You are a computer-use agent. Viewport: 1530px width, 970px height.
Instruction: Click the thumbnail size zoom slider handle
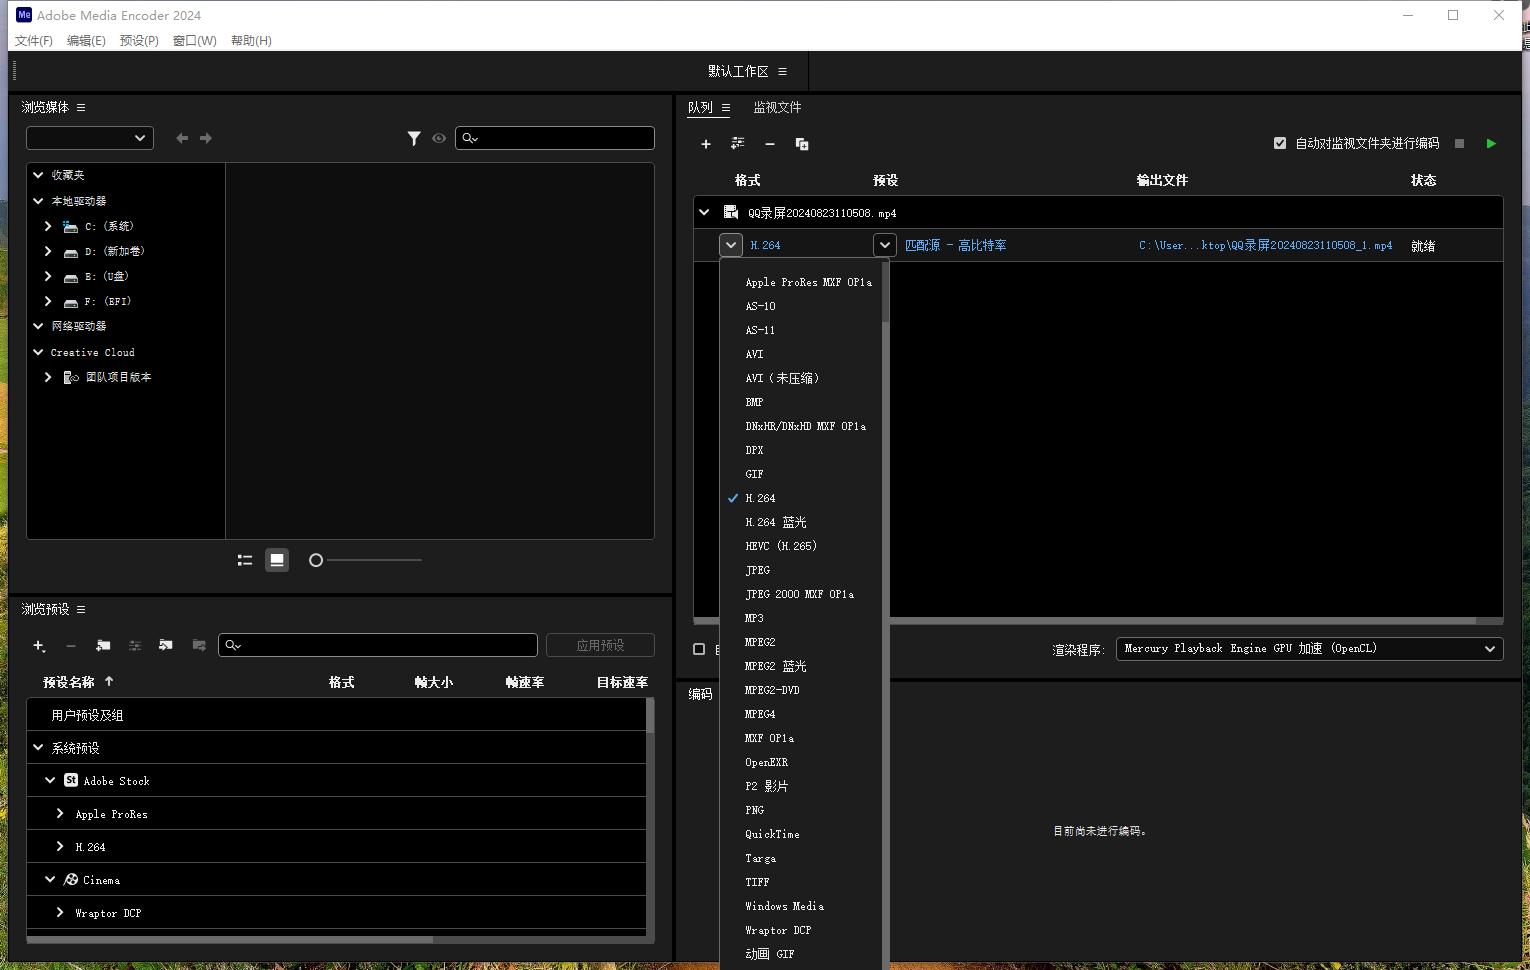coord(316,560)
